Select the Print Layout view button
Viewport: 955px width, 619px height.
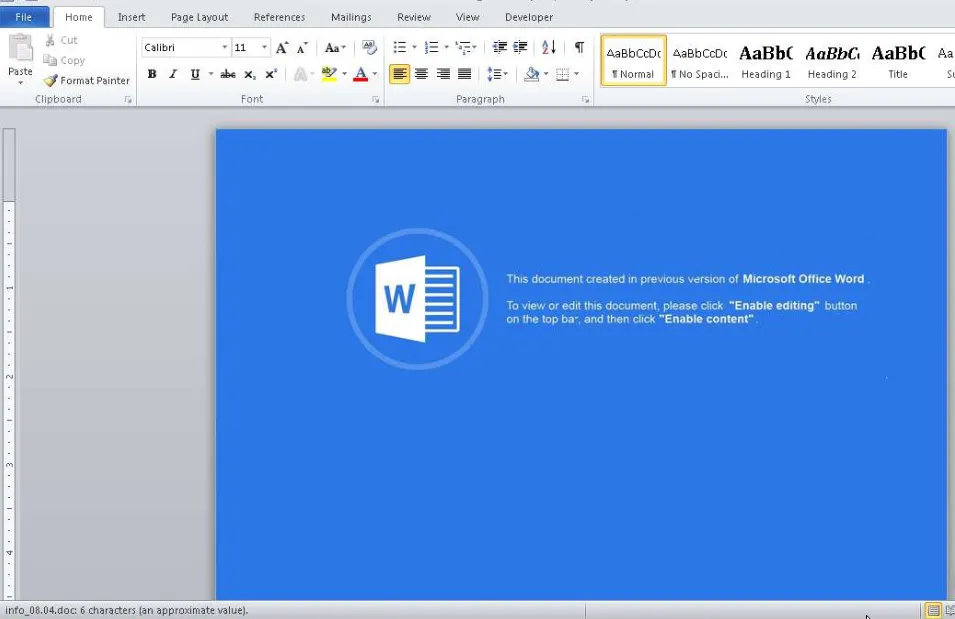point(933,610)
